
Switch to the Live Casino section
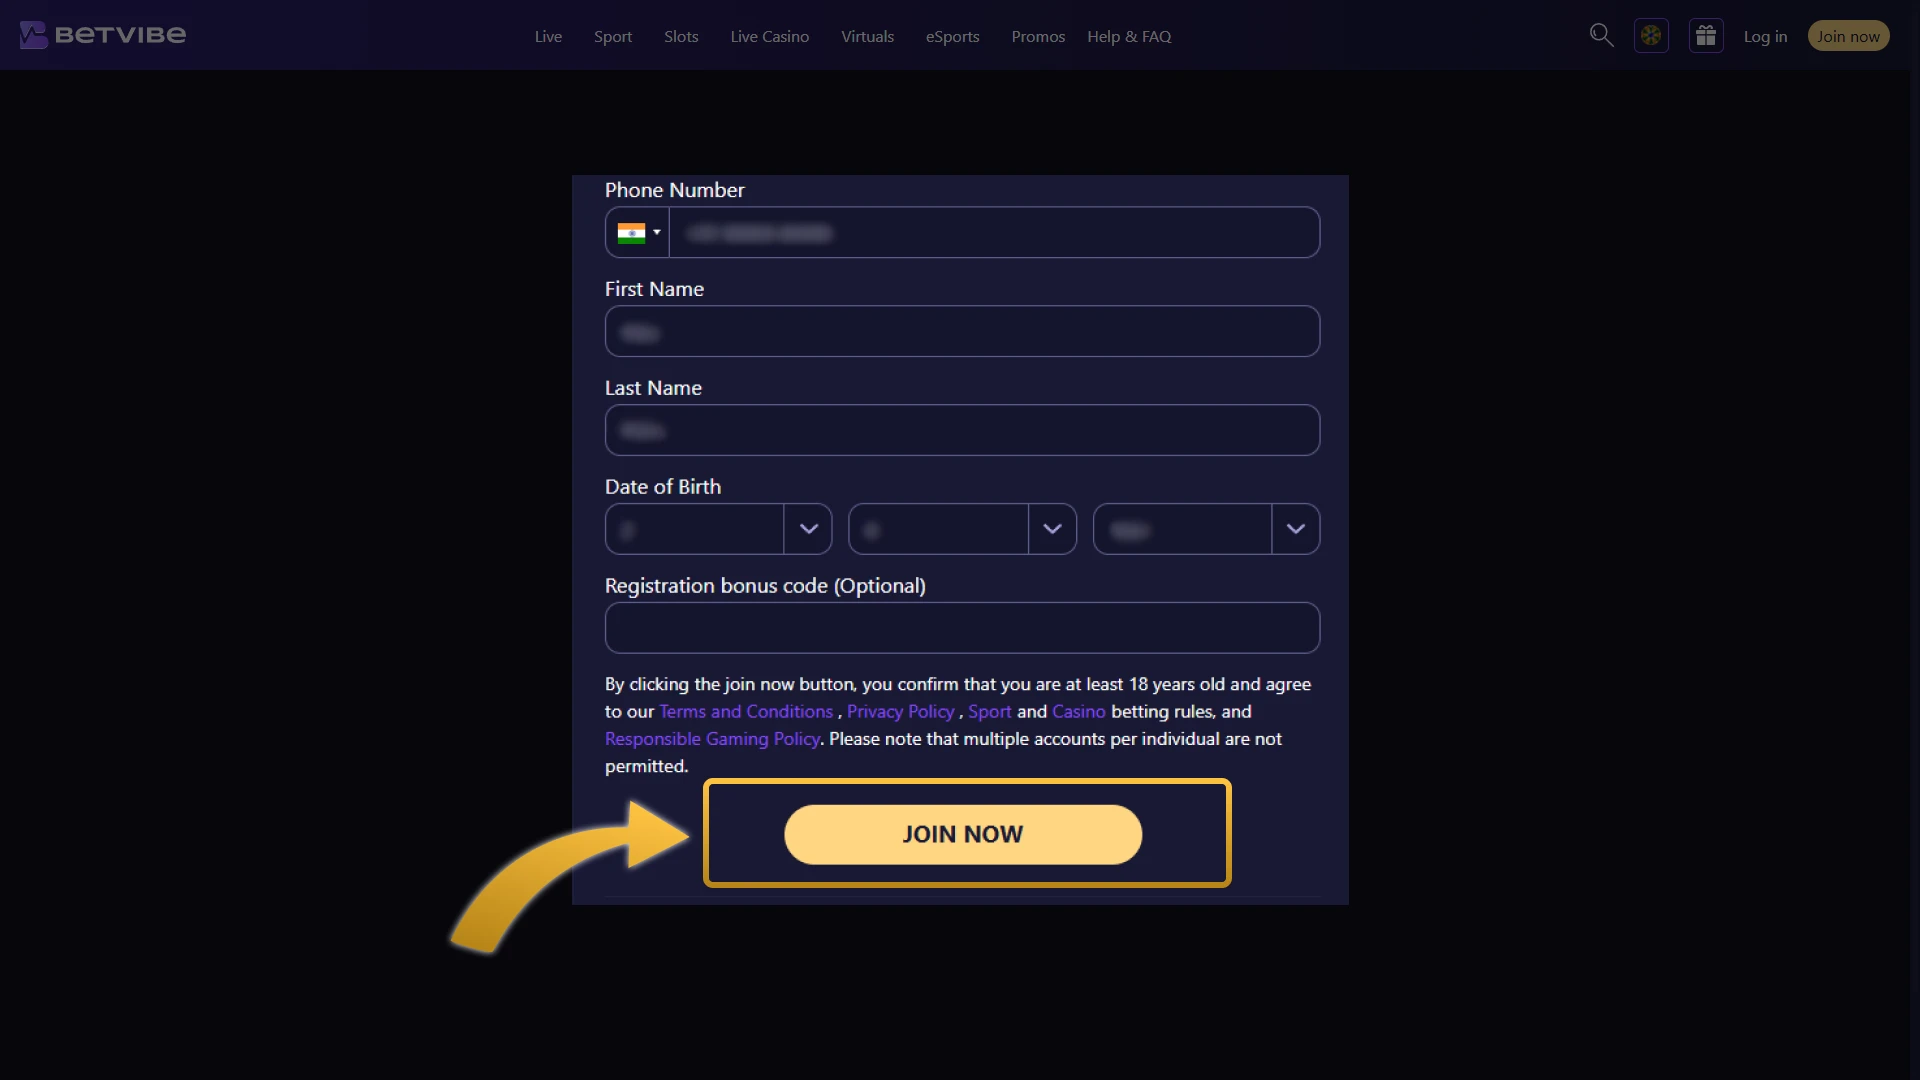pos(769,36)
